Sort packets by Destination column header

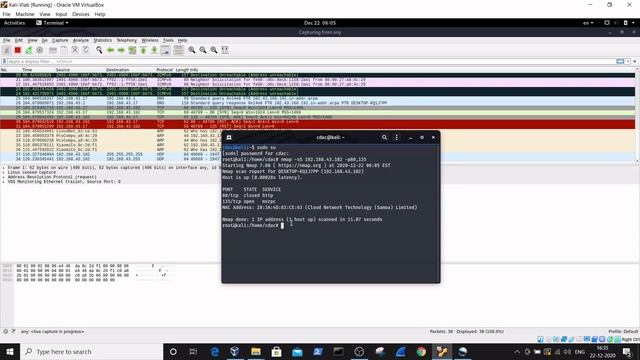point(118,70)
